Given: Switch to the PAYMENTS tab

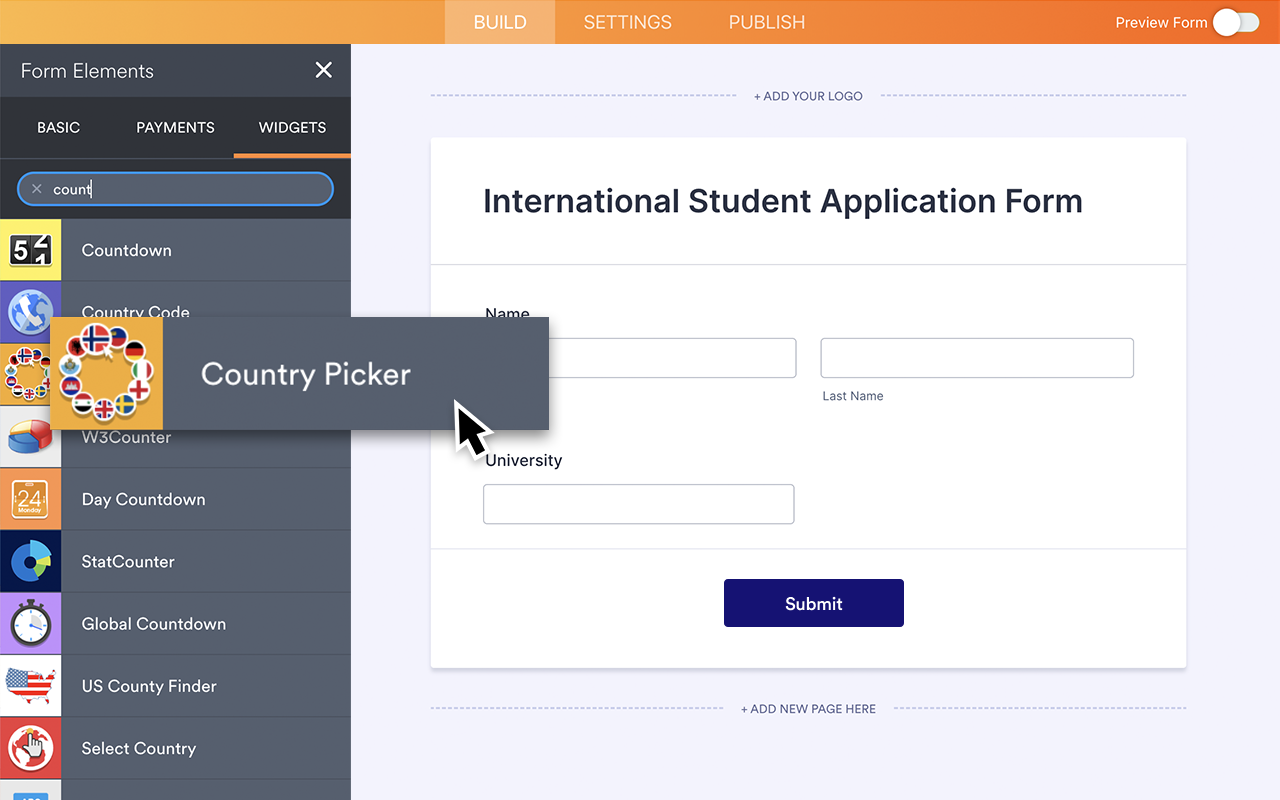Looking at the screenshot, I should 175,127.
